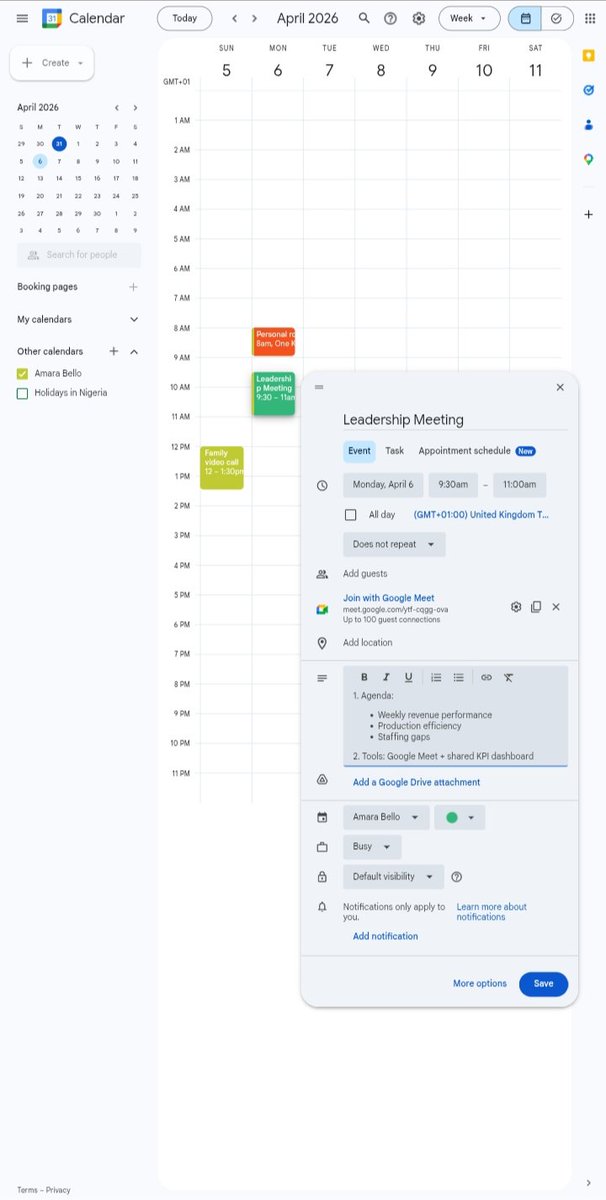This screenshot has height=1200, width=606.
Task: Open Google Tasks side panel icon
Action: click(589, 90)
